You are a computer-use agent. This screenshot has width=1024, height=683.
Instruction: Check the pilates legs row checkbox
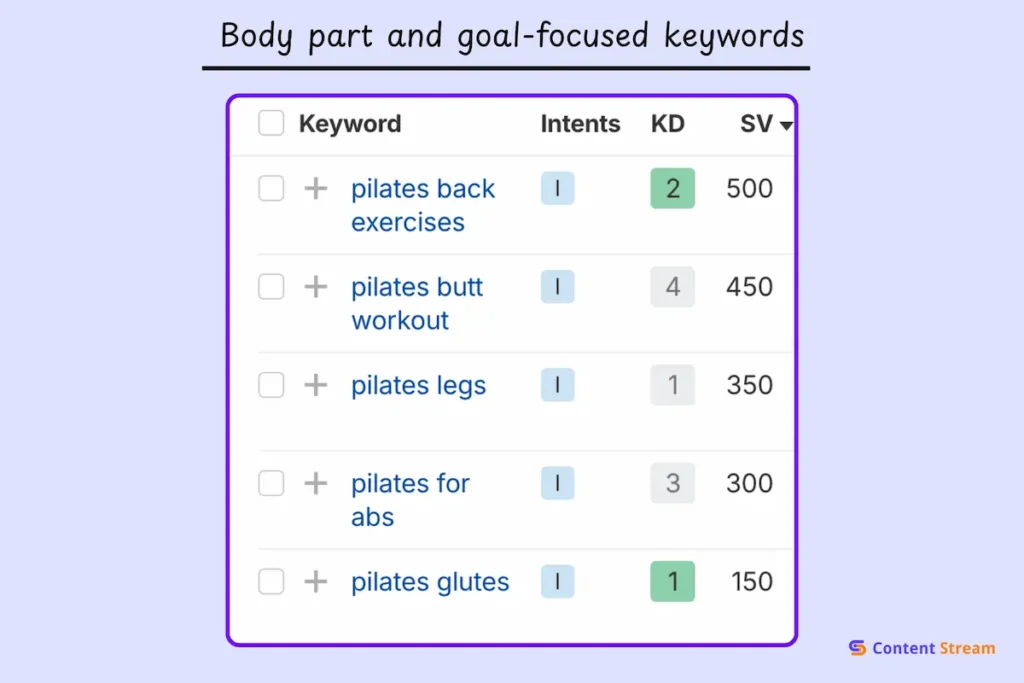[x=271, y=385]
